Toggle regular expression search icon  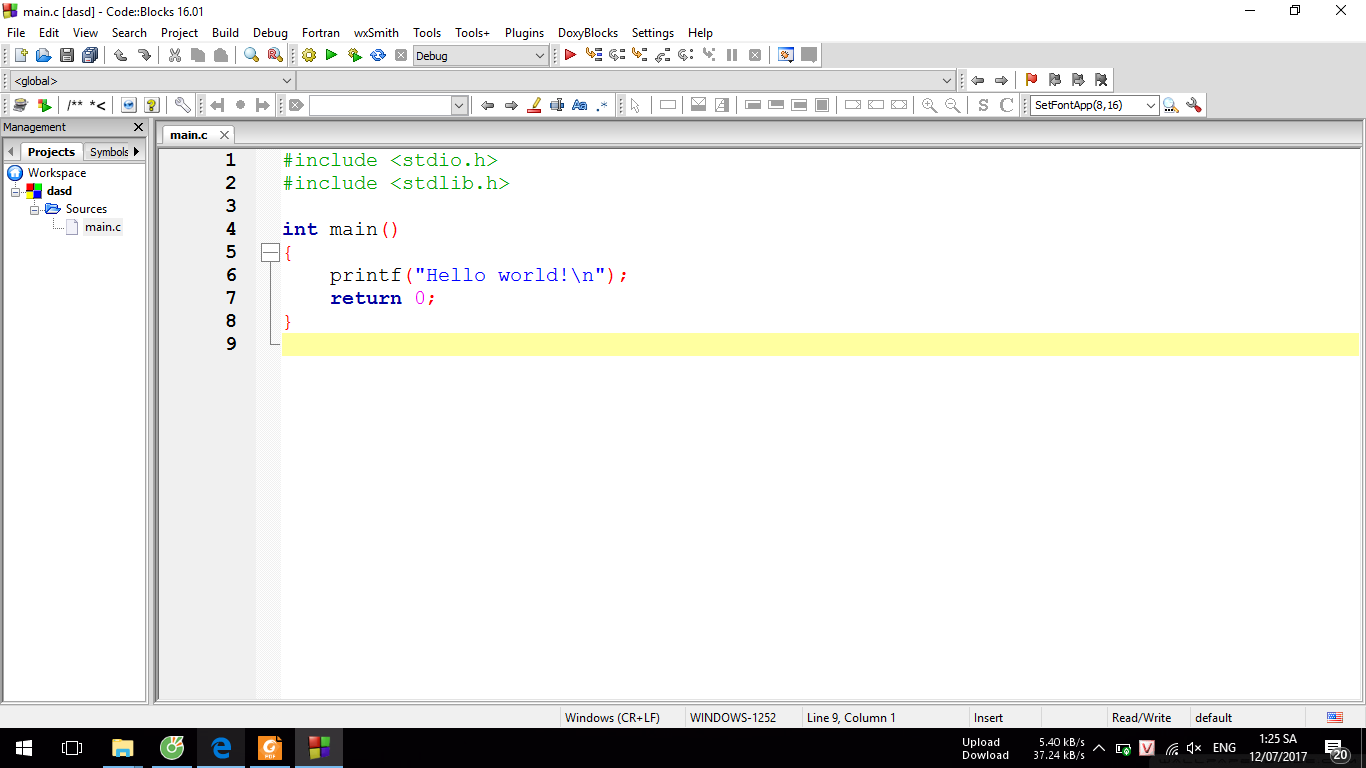point(603,105)
